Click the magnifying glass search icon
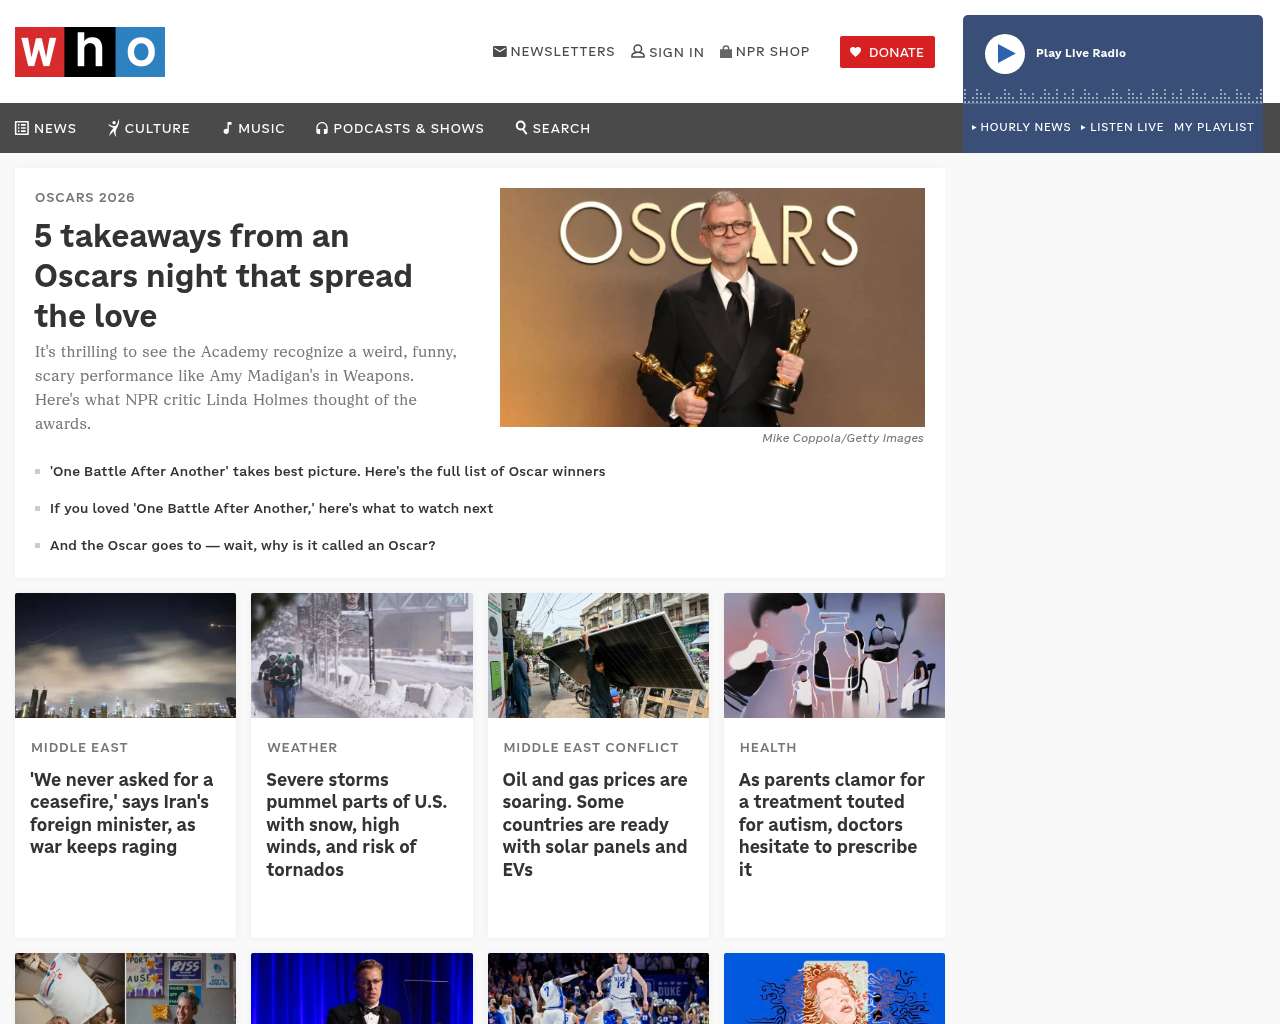The image size is (1280, 1024). 521,127
